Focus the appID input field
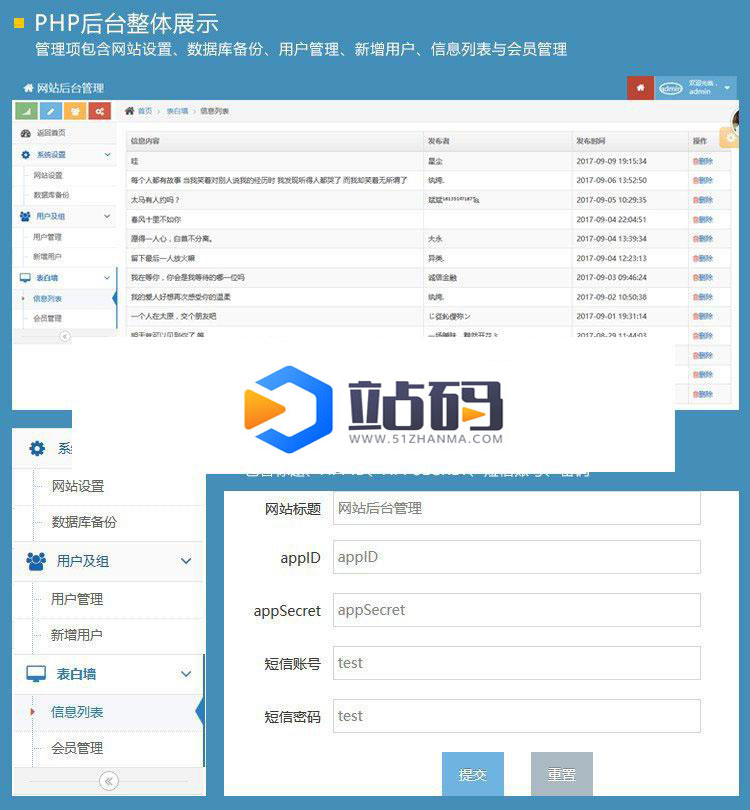The image size is (750, 810). coord(517,557)
